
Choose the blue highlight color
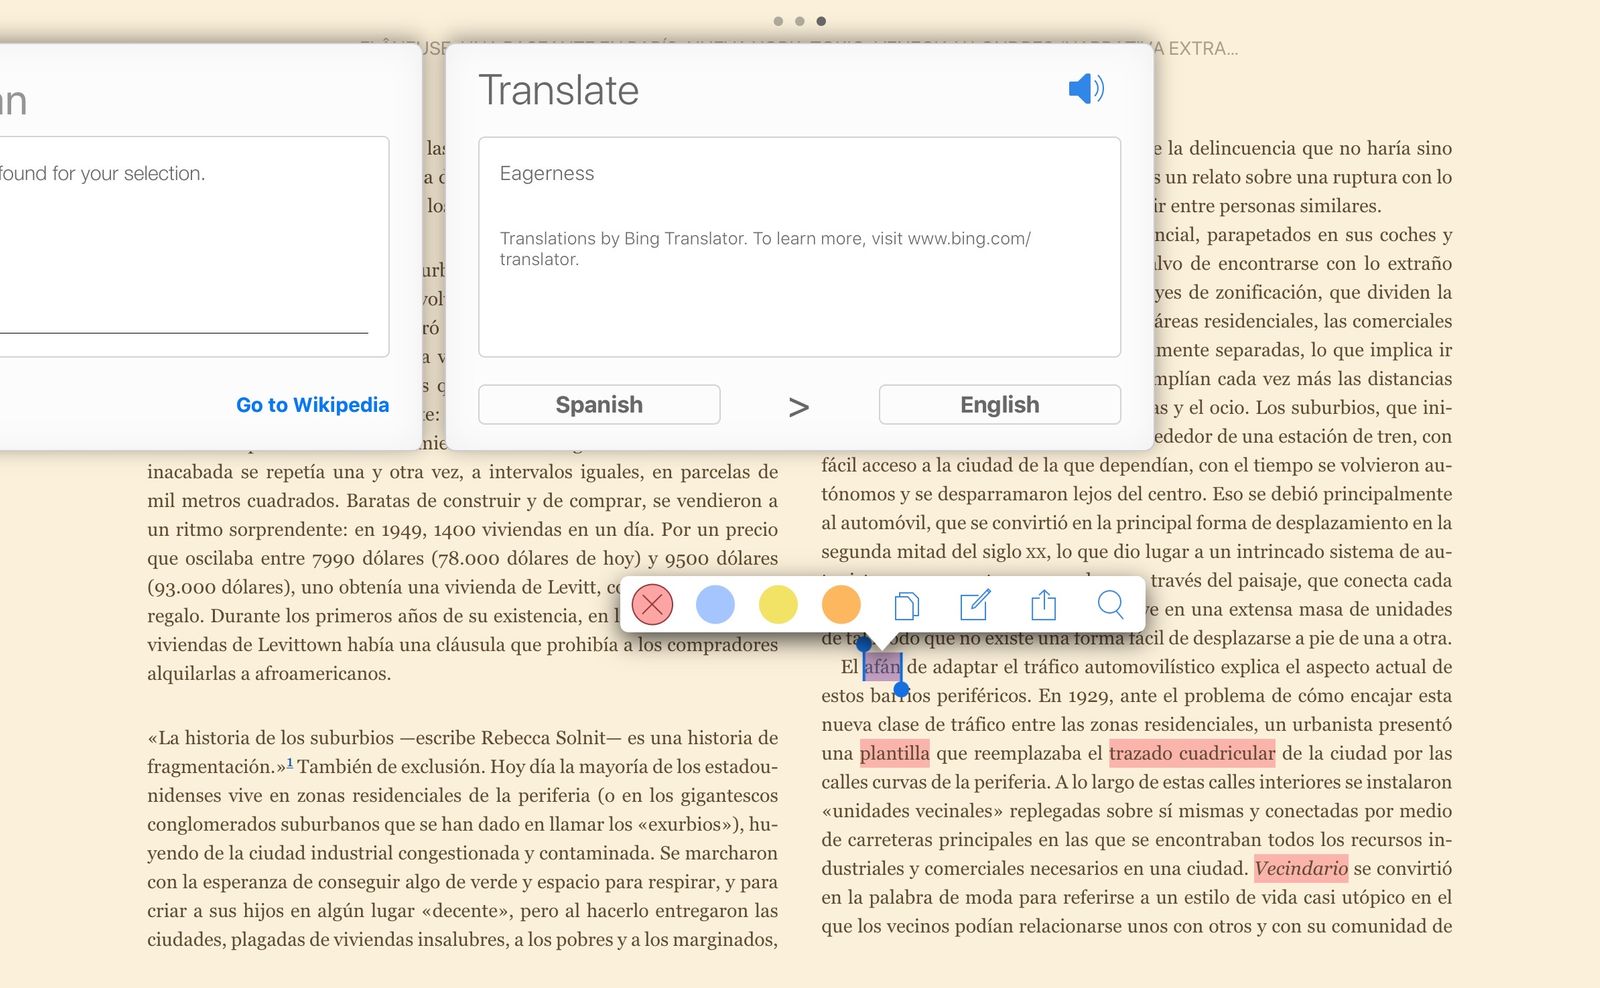click(715, 605)
